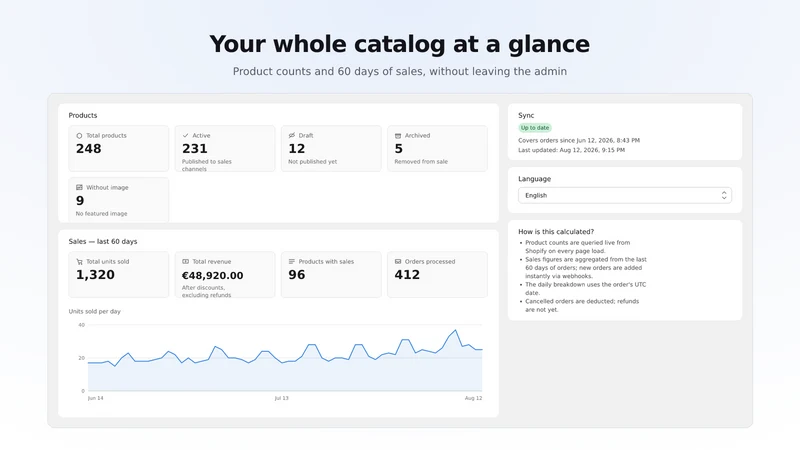Open the Language dropdown showing English
This screenshot has height=450, width=800.
tap(625, 195)
